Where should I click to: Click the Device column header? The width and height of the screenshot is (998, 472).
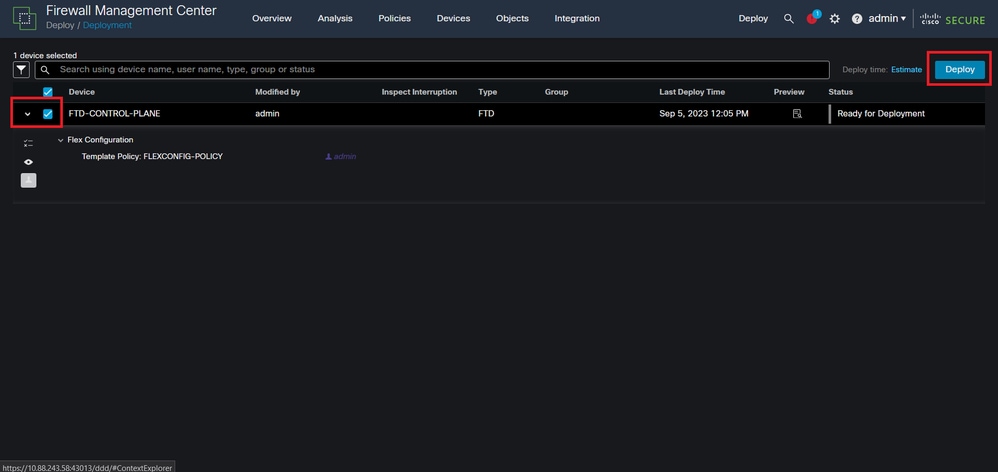pyautogui.click(x=81, y=92)
